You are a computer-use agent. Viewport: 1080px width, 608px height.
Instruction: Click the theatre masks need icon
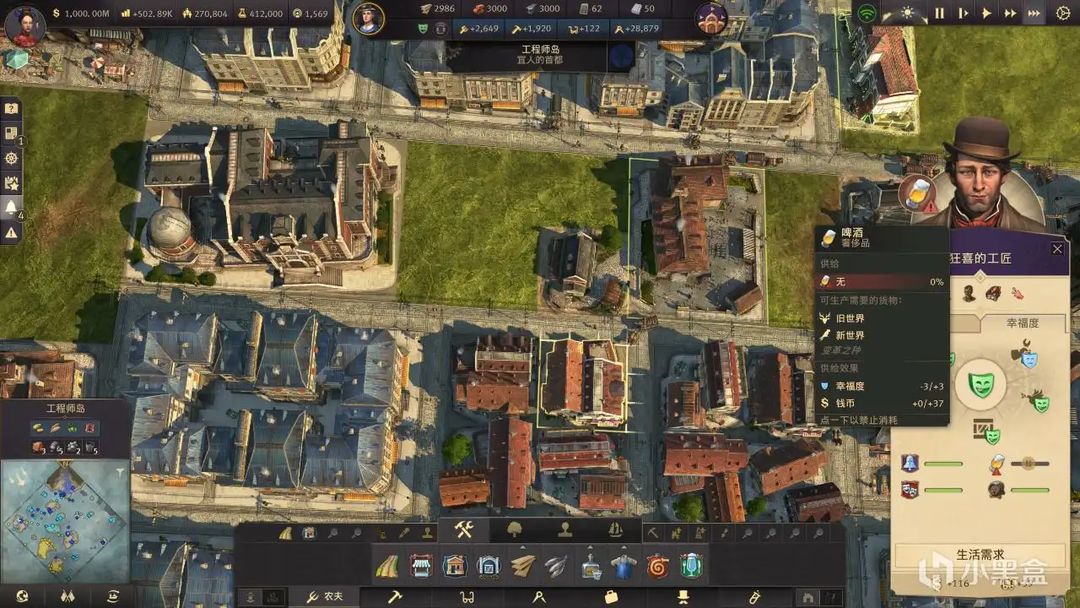point(910,490)
